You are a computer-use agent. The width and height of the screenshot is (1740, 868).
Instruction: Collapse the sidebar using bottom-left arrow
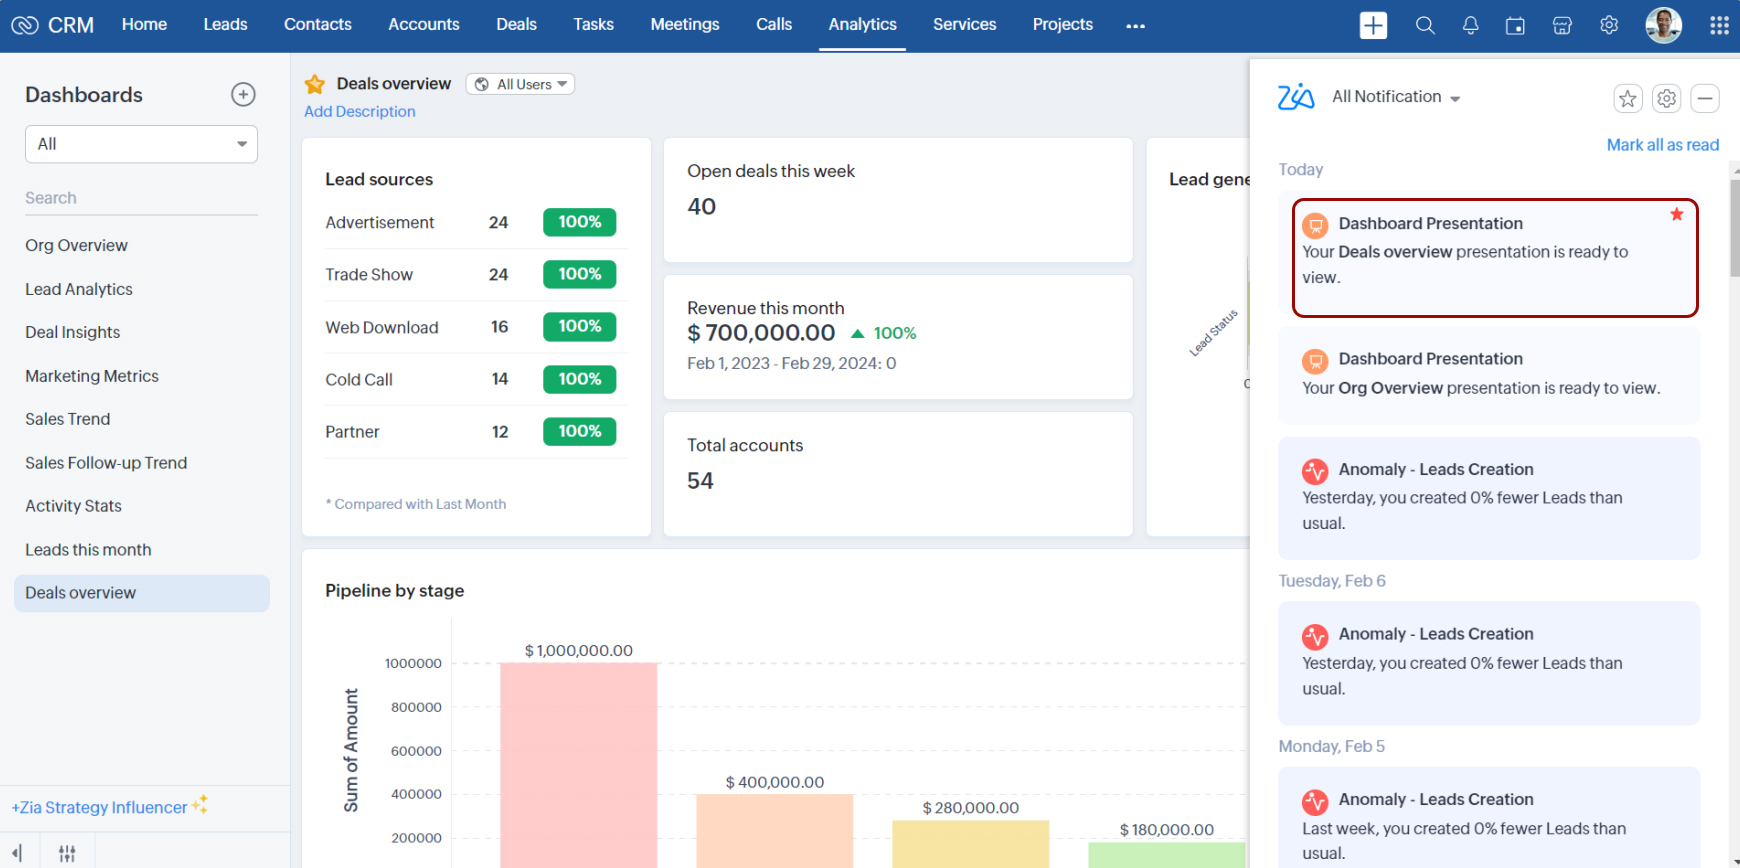click(x=17, y=853)
